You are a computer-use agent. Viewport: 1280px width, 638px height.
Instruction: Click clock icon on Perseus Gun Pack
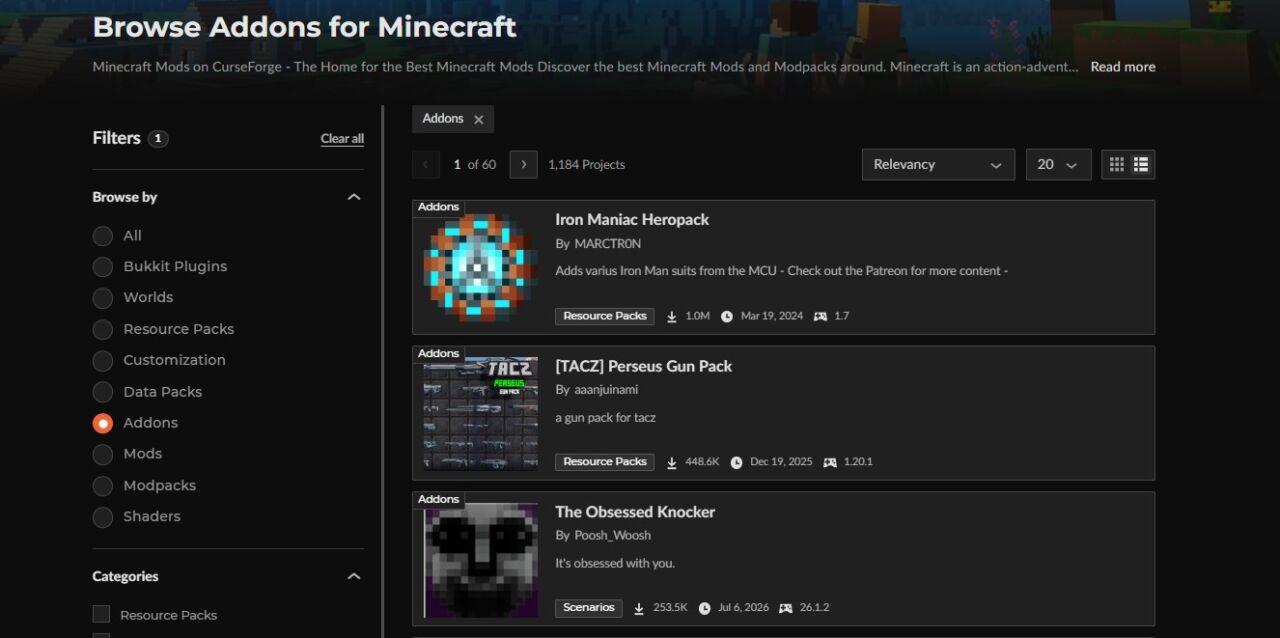737,462
